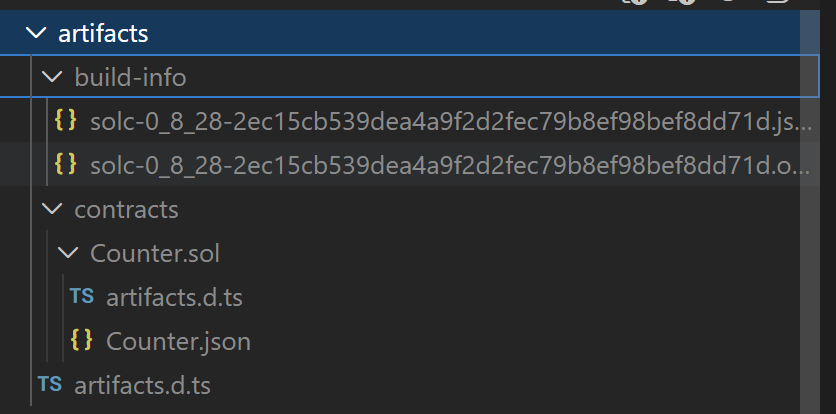Collapse the contracts folder chevron
Viewport: 836px width, 414px height.
(x=54, y=209)
